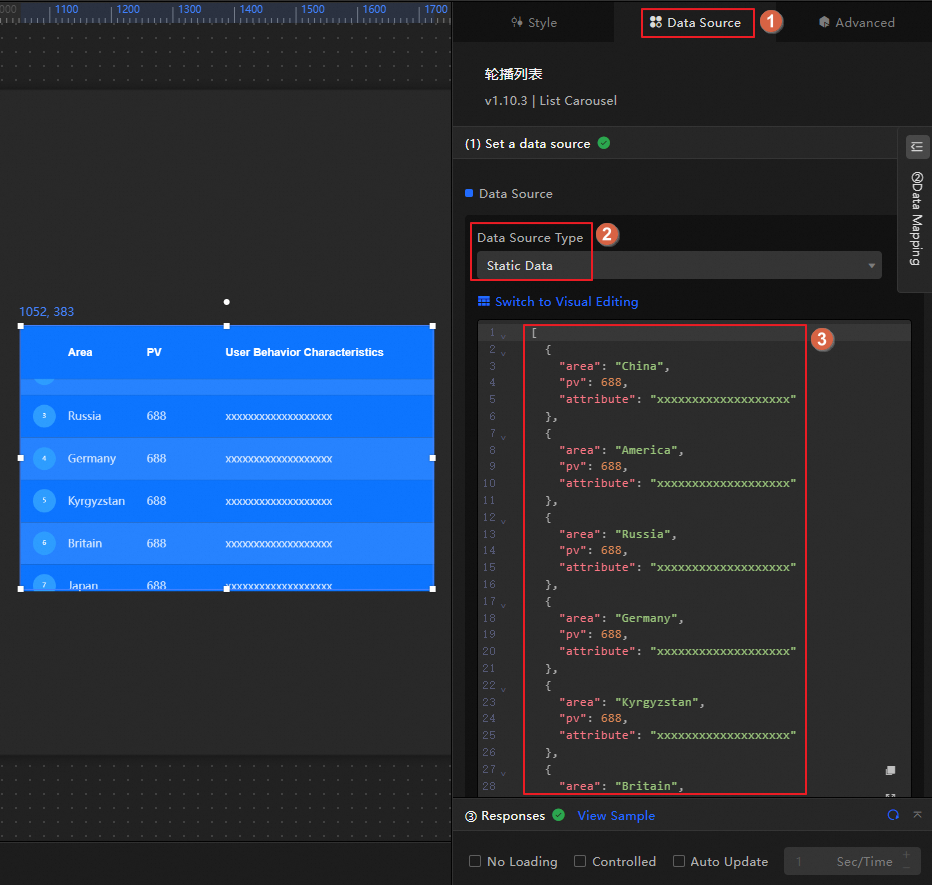This screenshot has height=885, width=932.
Task: Copy the code editor contents icon
Action: point(890,771)
